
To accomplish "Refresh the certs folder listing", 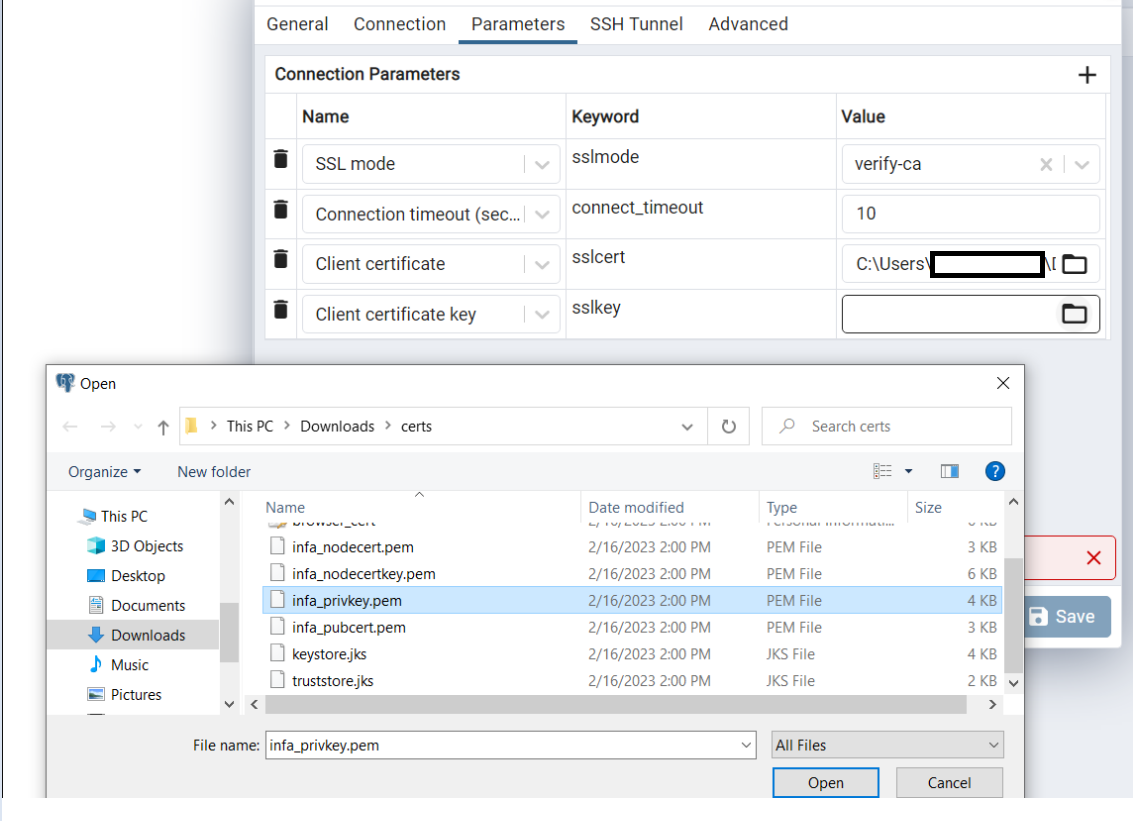I will tap(729, 427).
